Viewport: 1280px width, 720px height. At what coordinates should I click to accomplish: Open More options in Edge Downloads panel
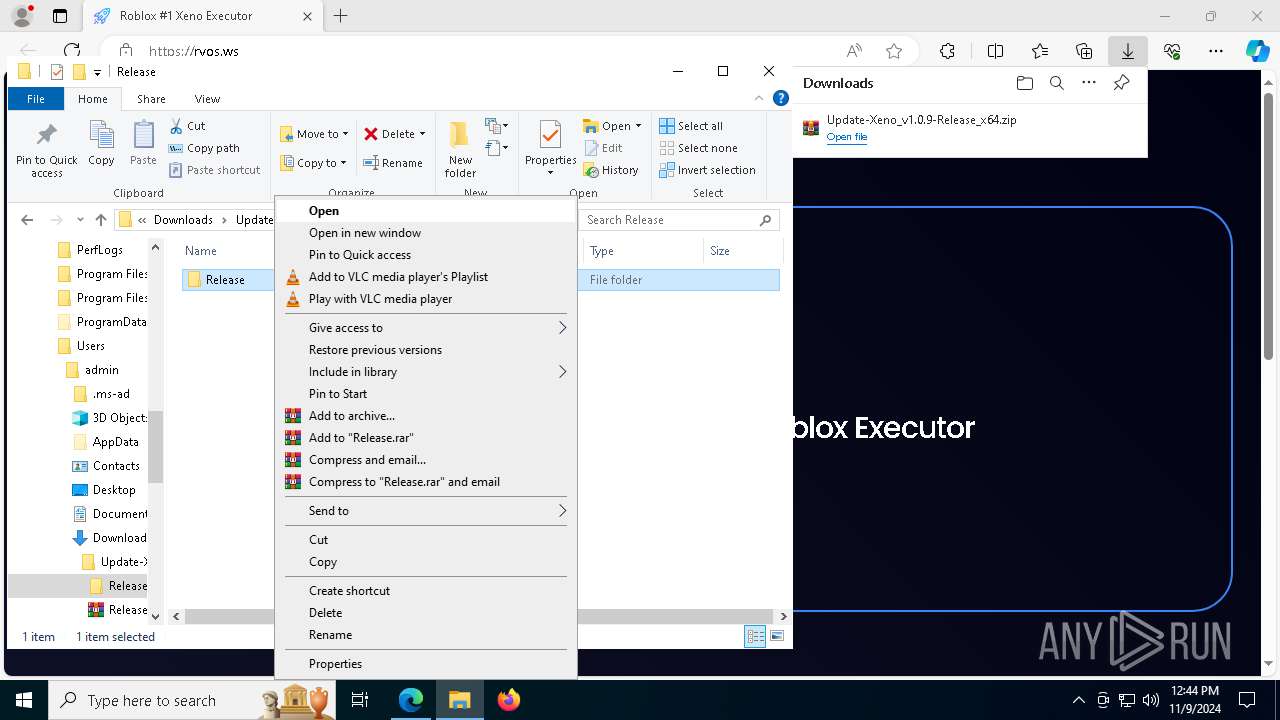[1089, 83]
